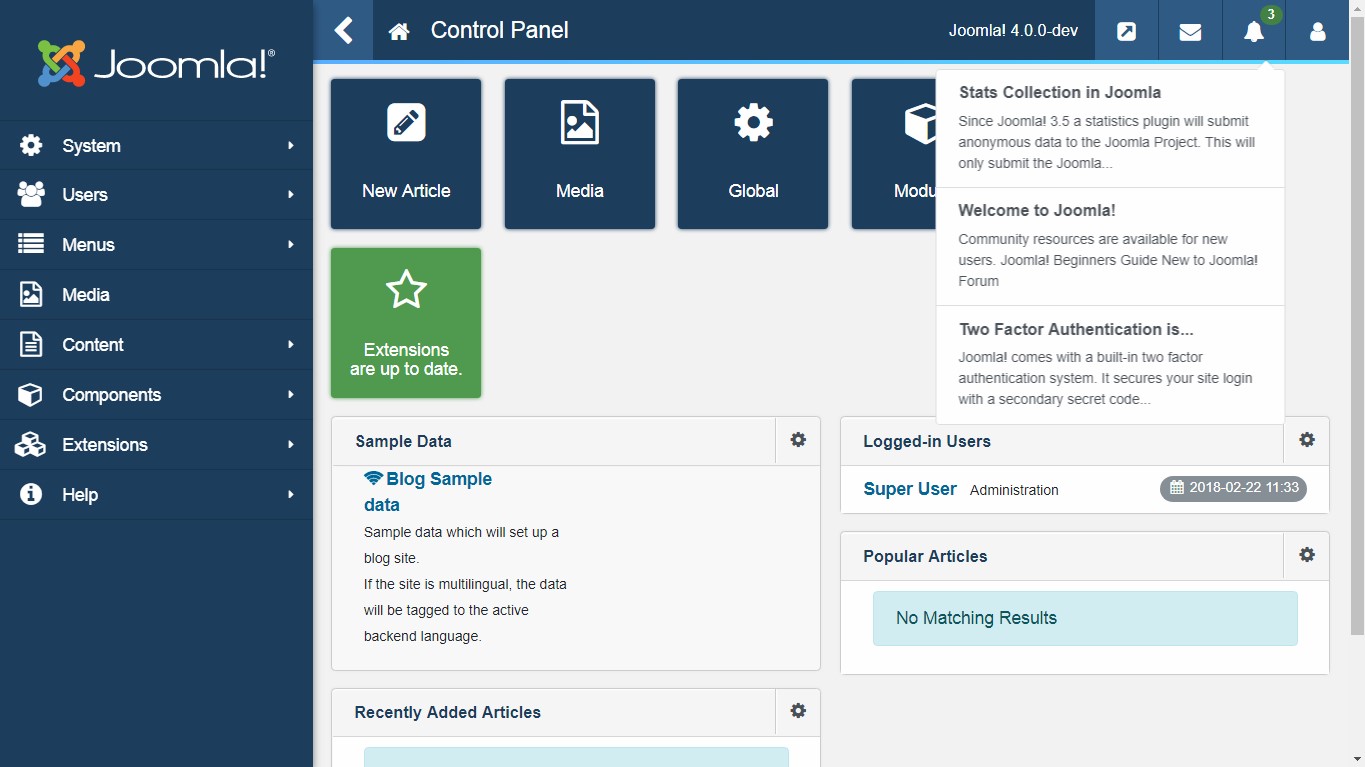Click the Super User link
The height and width of the screenshot is (767, 1365).
(x=910, y=489)
